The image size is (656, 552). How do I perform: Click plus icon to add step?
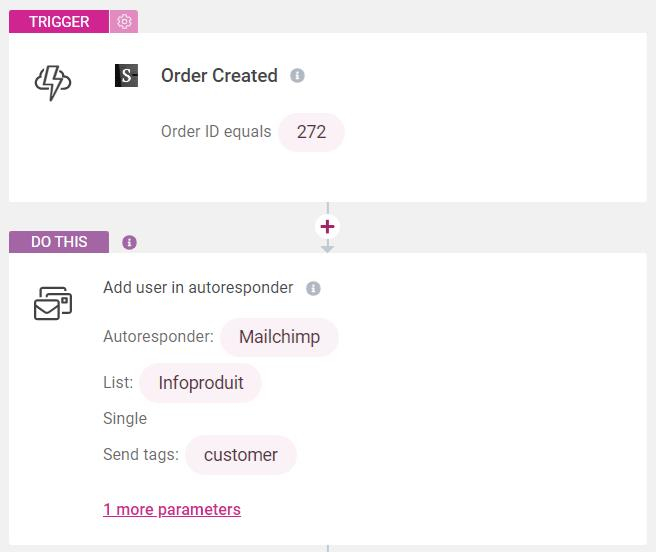coord(327,227)
